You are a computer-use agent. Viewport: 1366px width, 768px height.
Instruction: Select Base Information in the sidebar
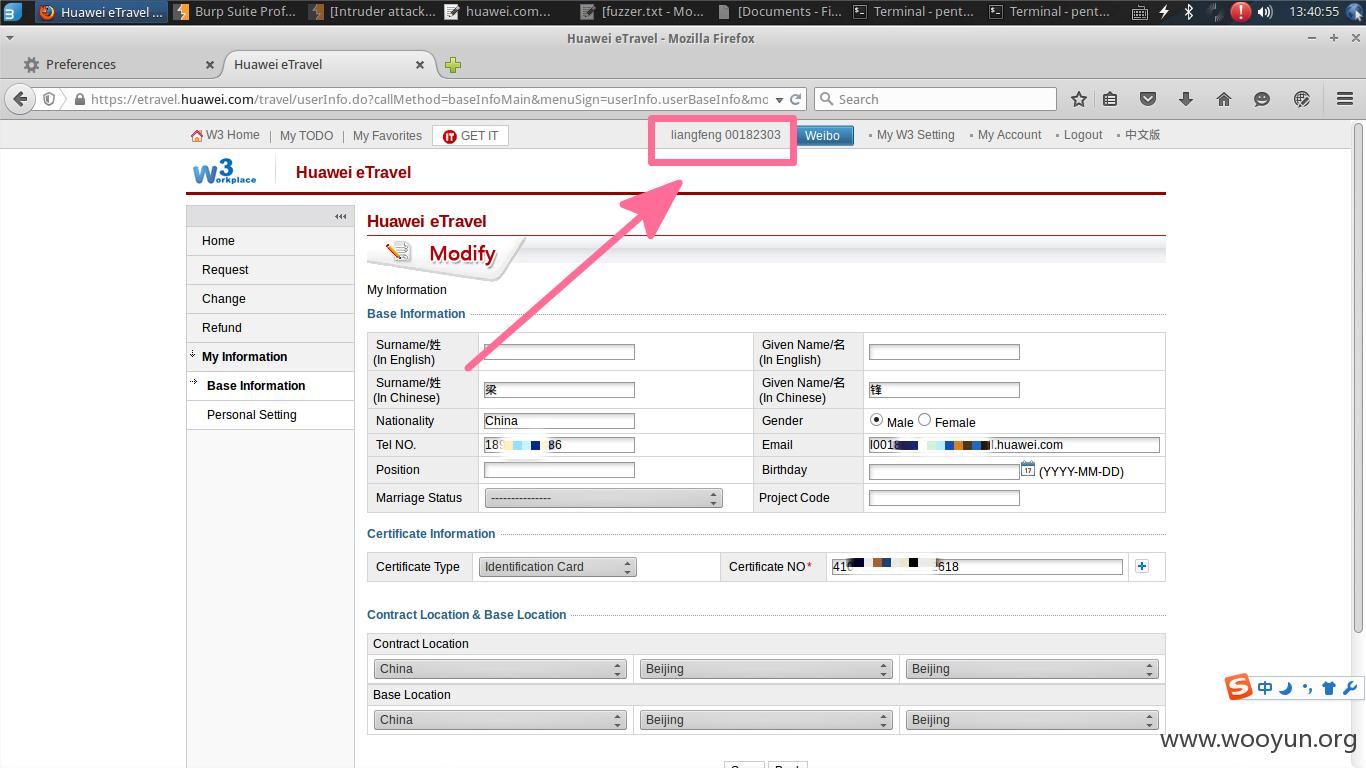(270, 386)
